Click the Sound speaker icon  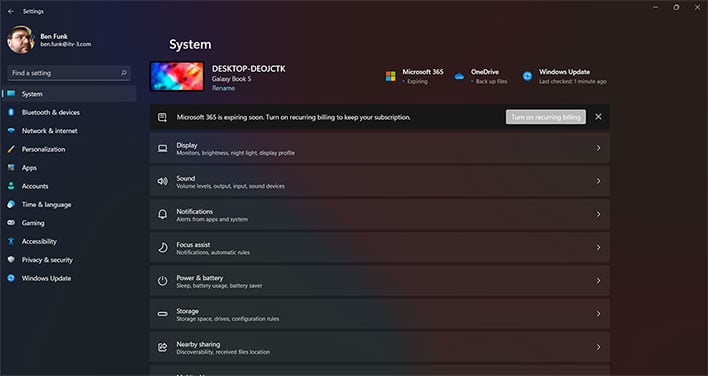point(163,181)
